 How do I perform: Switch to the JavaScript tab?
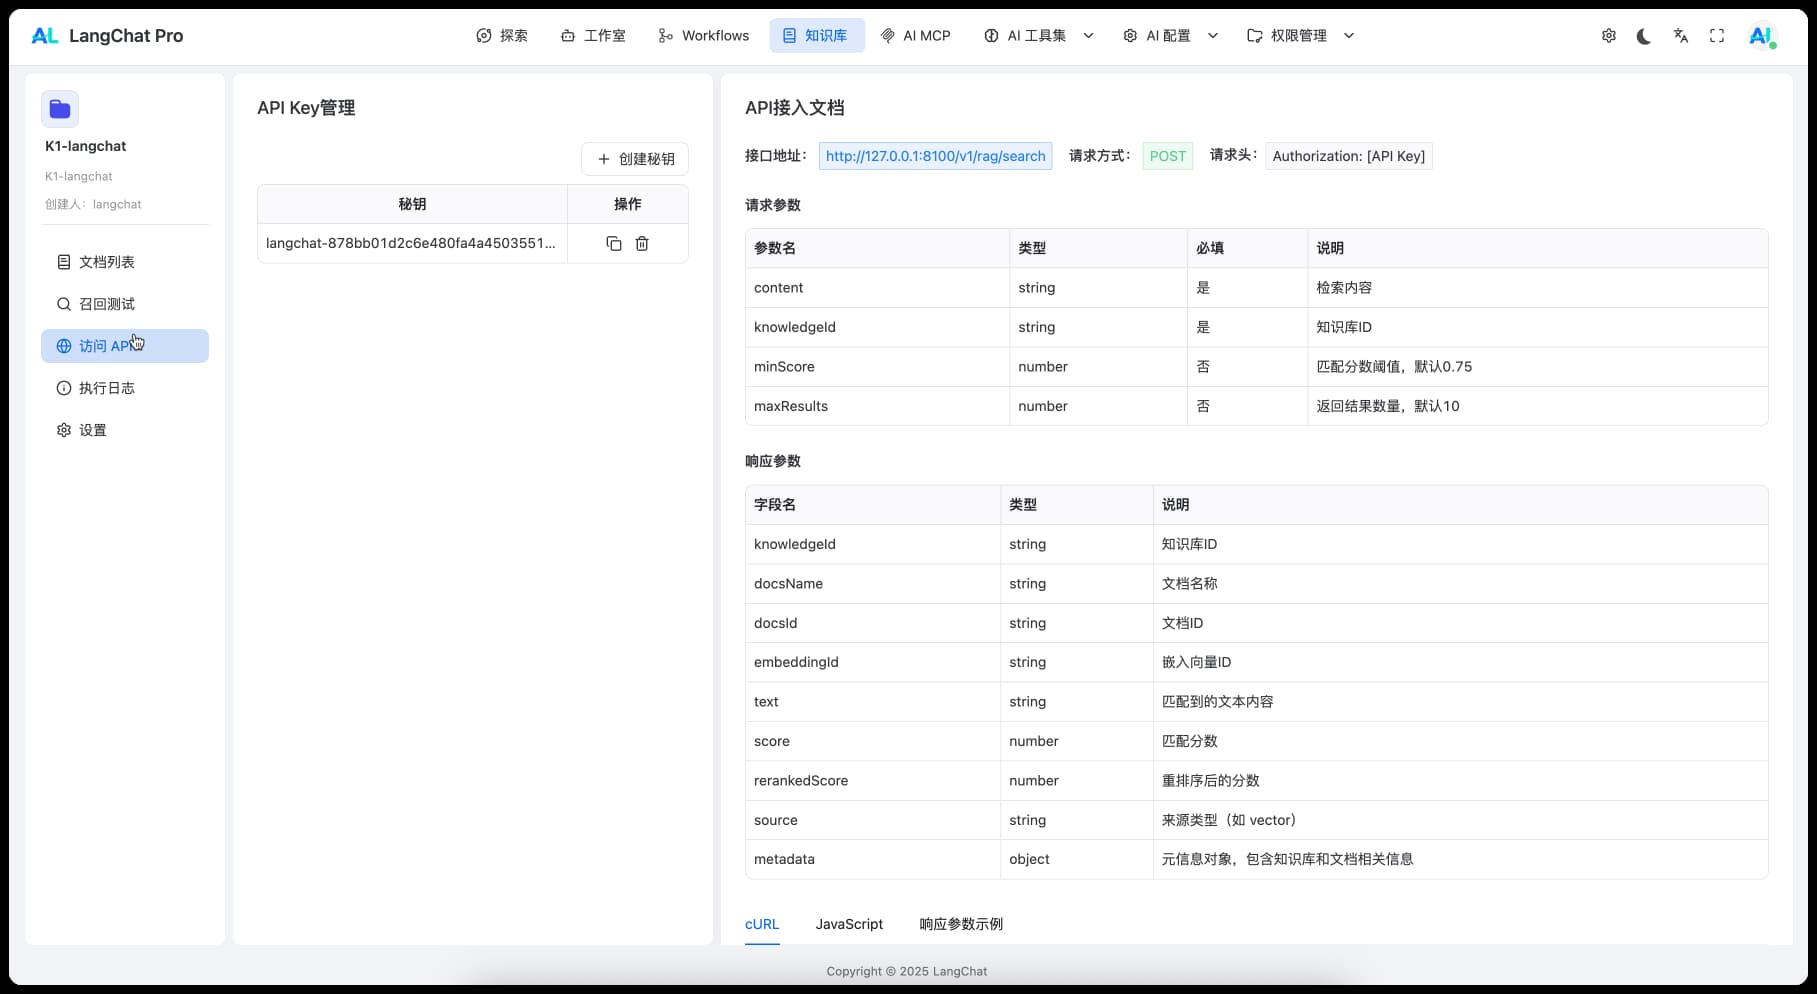(x=849, y=924)
